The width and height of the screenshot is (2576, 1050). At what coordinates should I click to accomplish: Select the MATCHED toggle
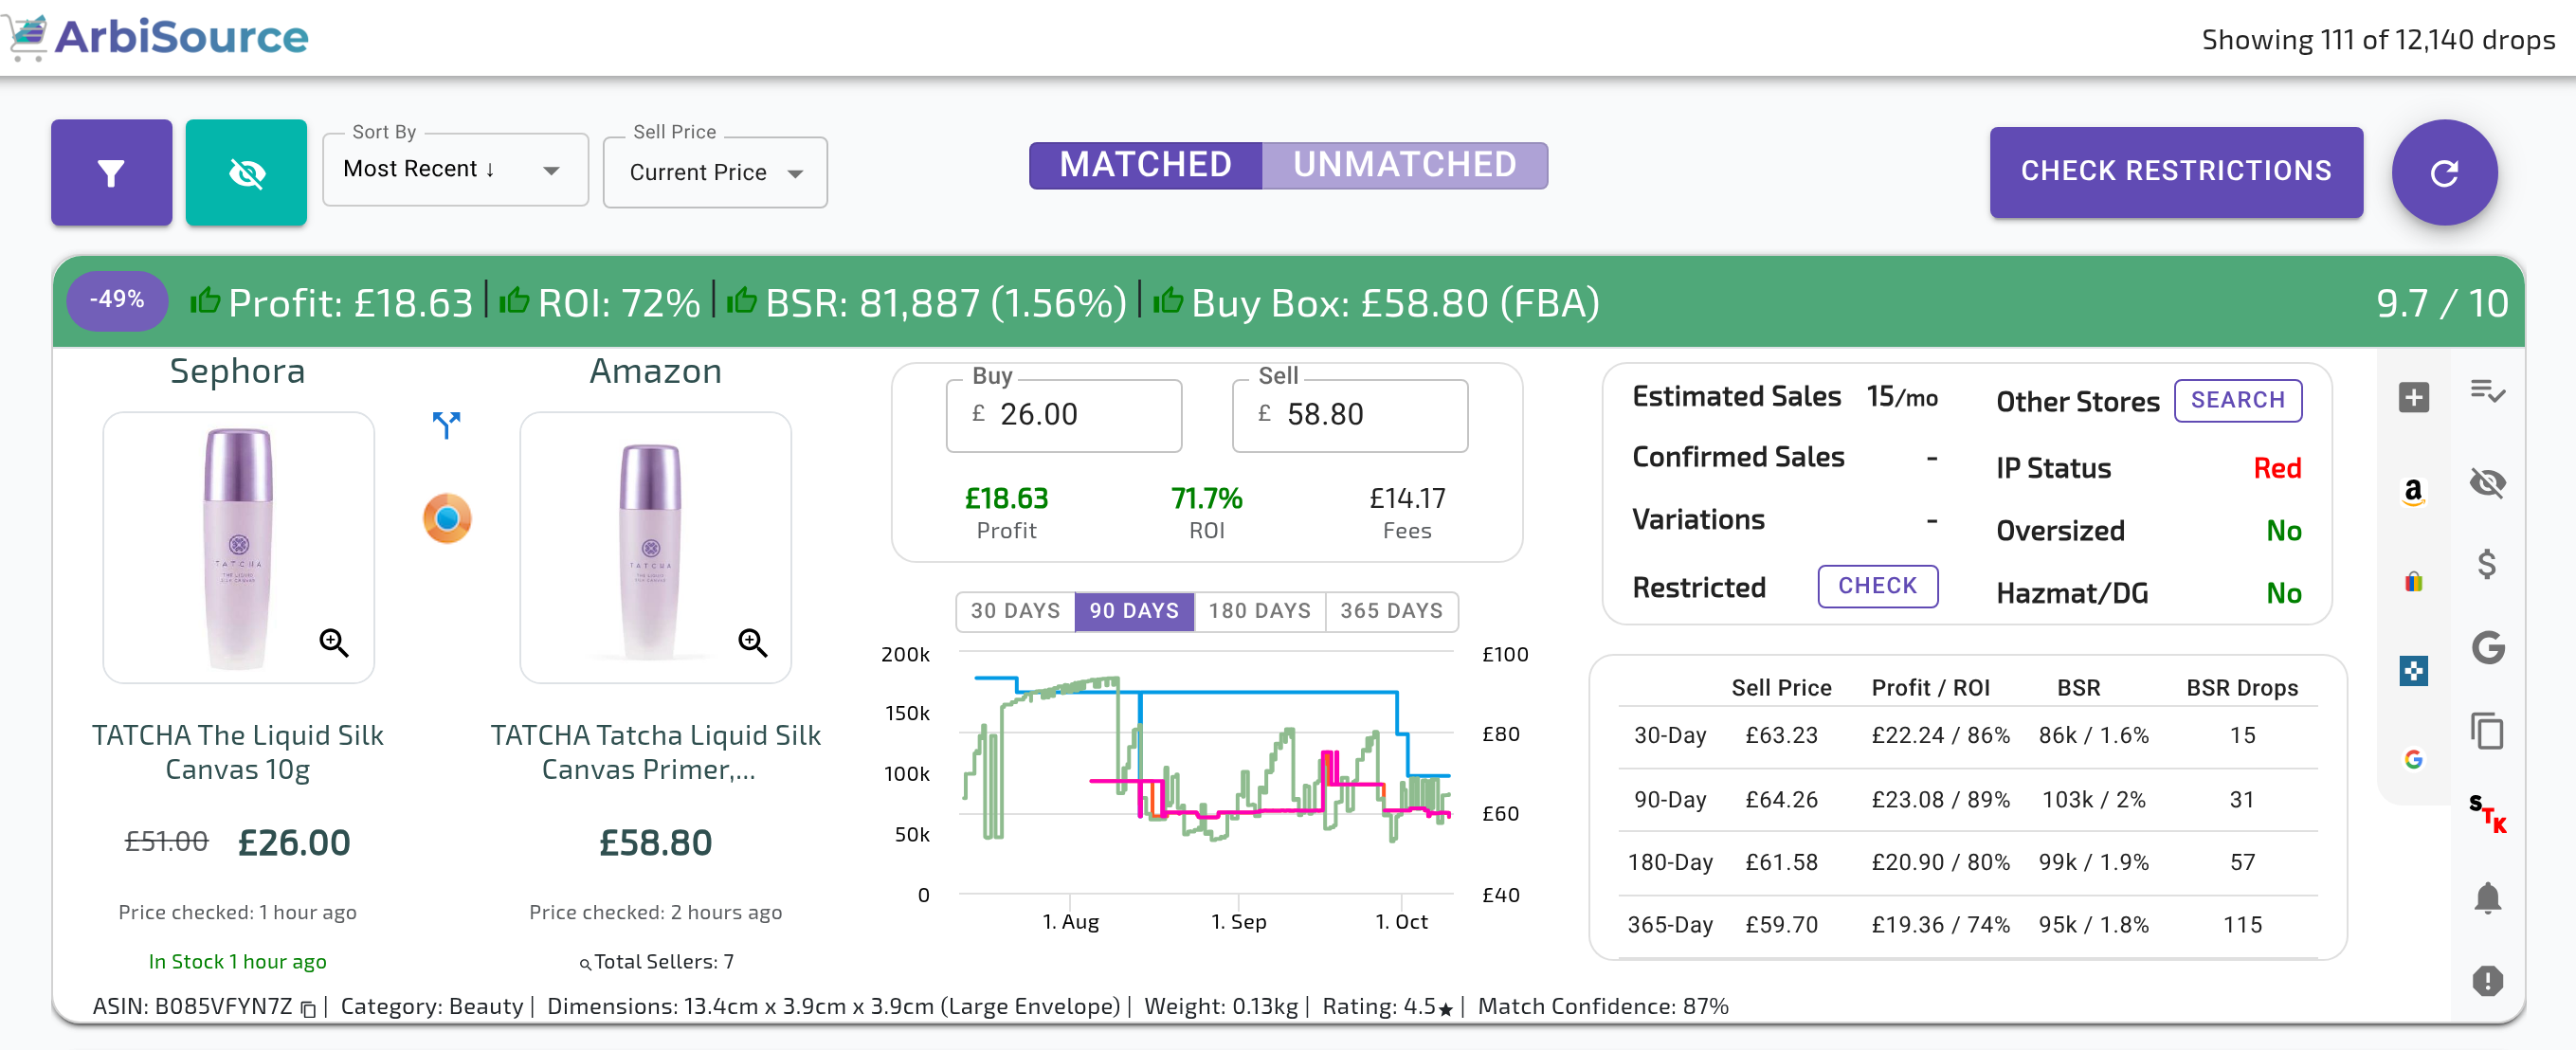[1145, 165]
